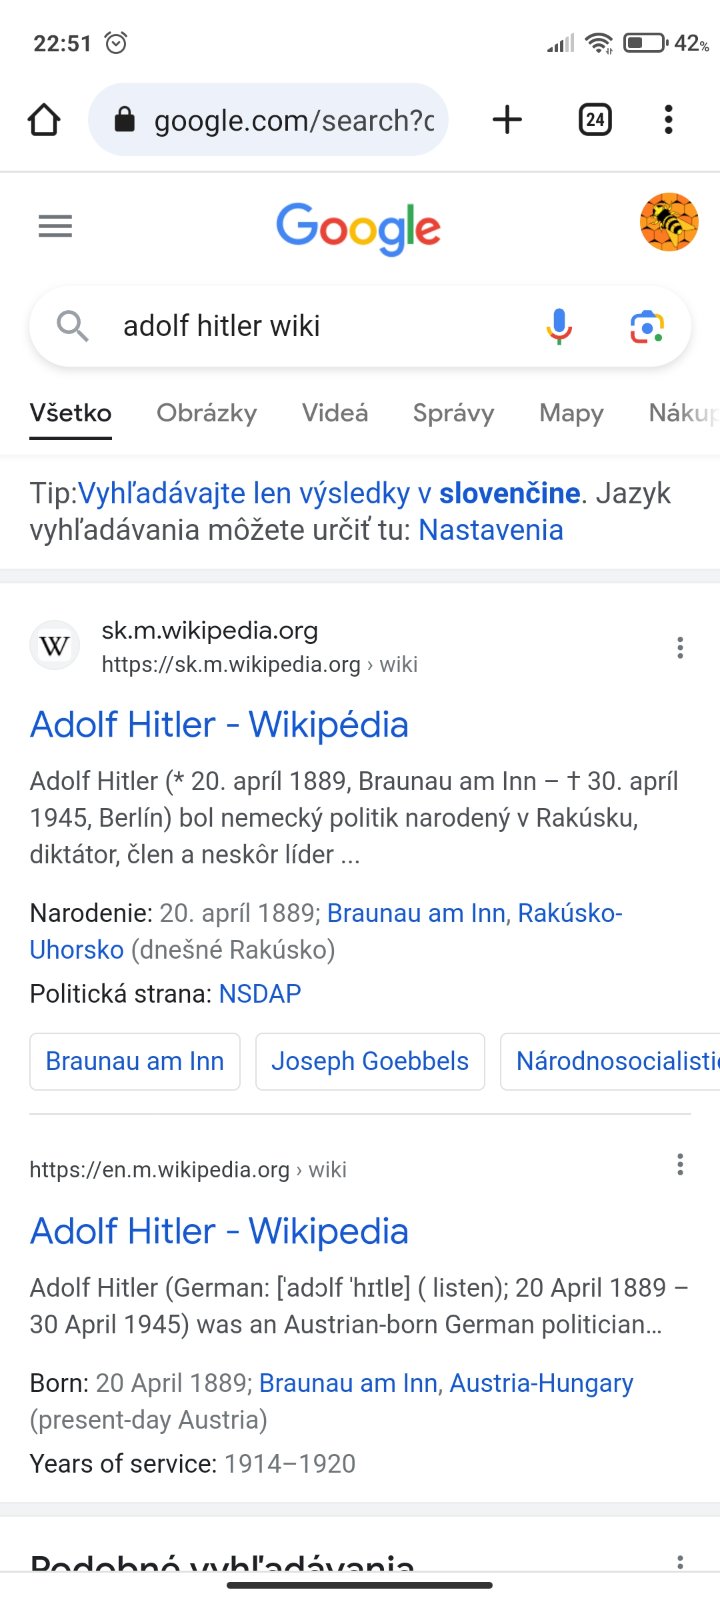Tap the 'Braunau am Inn' chip button
The image size is (720, 1600).
135,1061
